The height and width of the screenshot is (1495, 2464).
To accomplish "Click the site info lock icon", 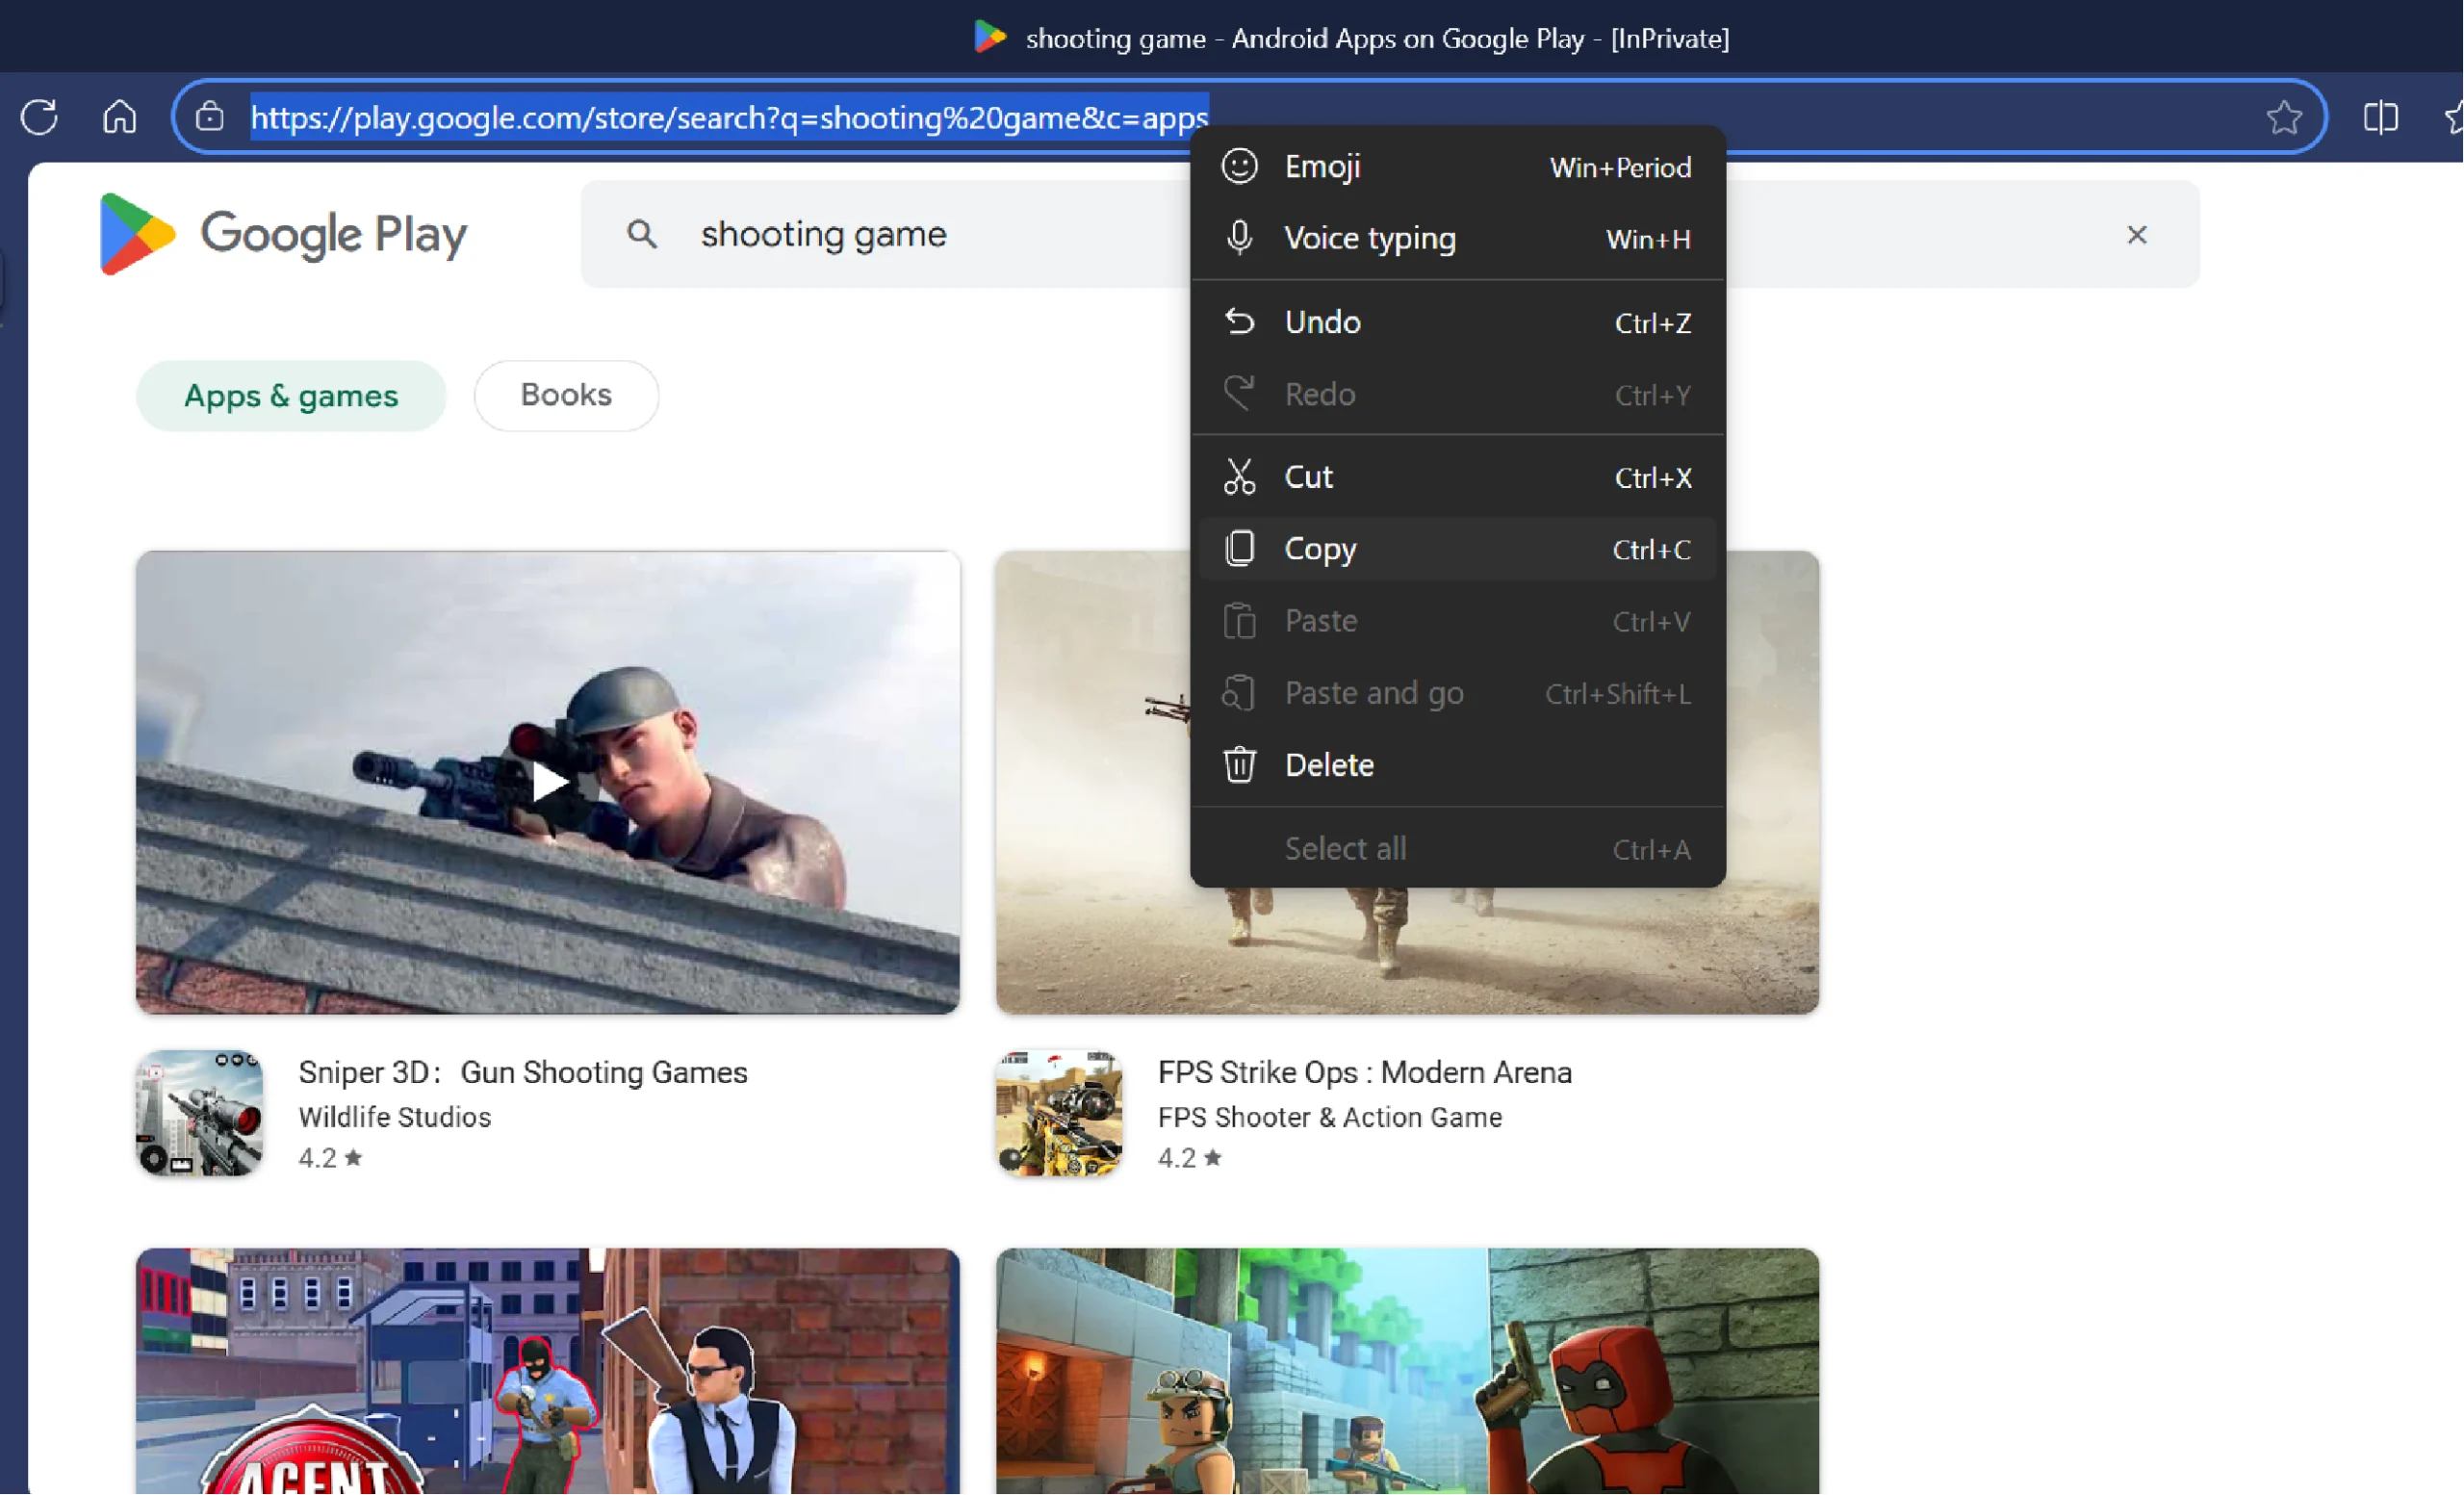I will tap(210, 117).
